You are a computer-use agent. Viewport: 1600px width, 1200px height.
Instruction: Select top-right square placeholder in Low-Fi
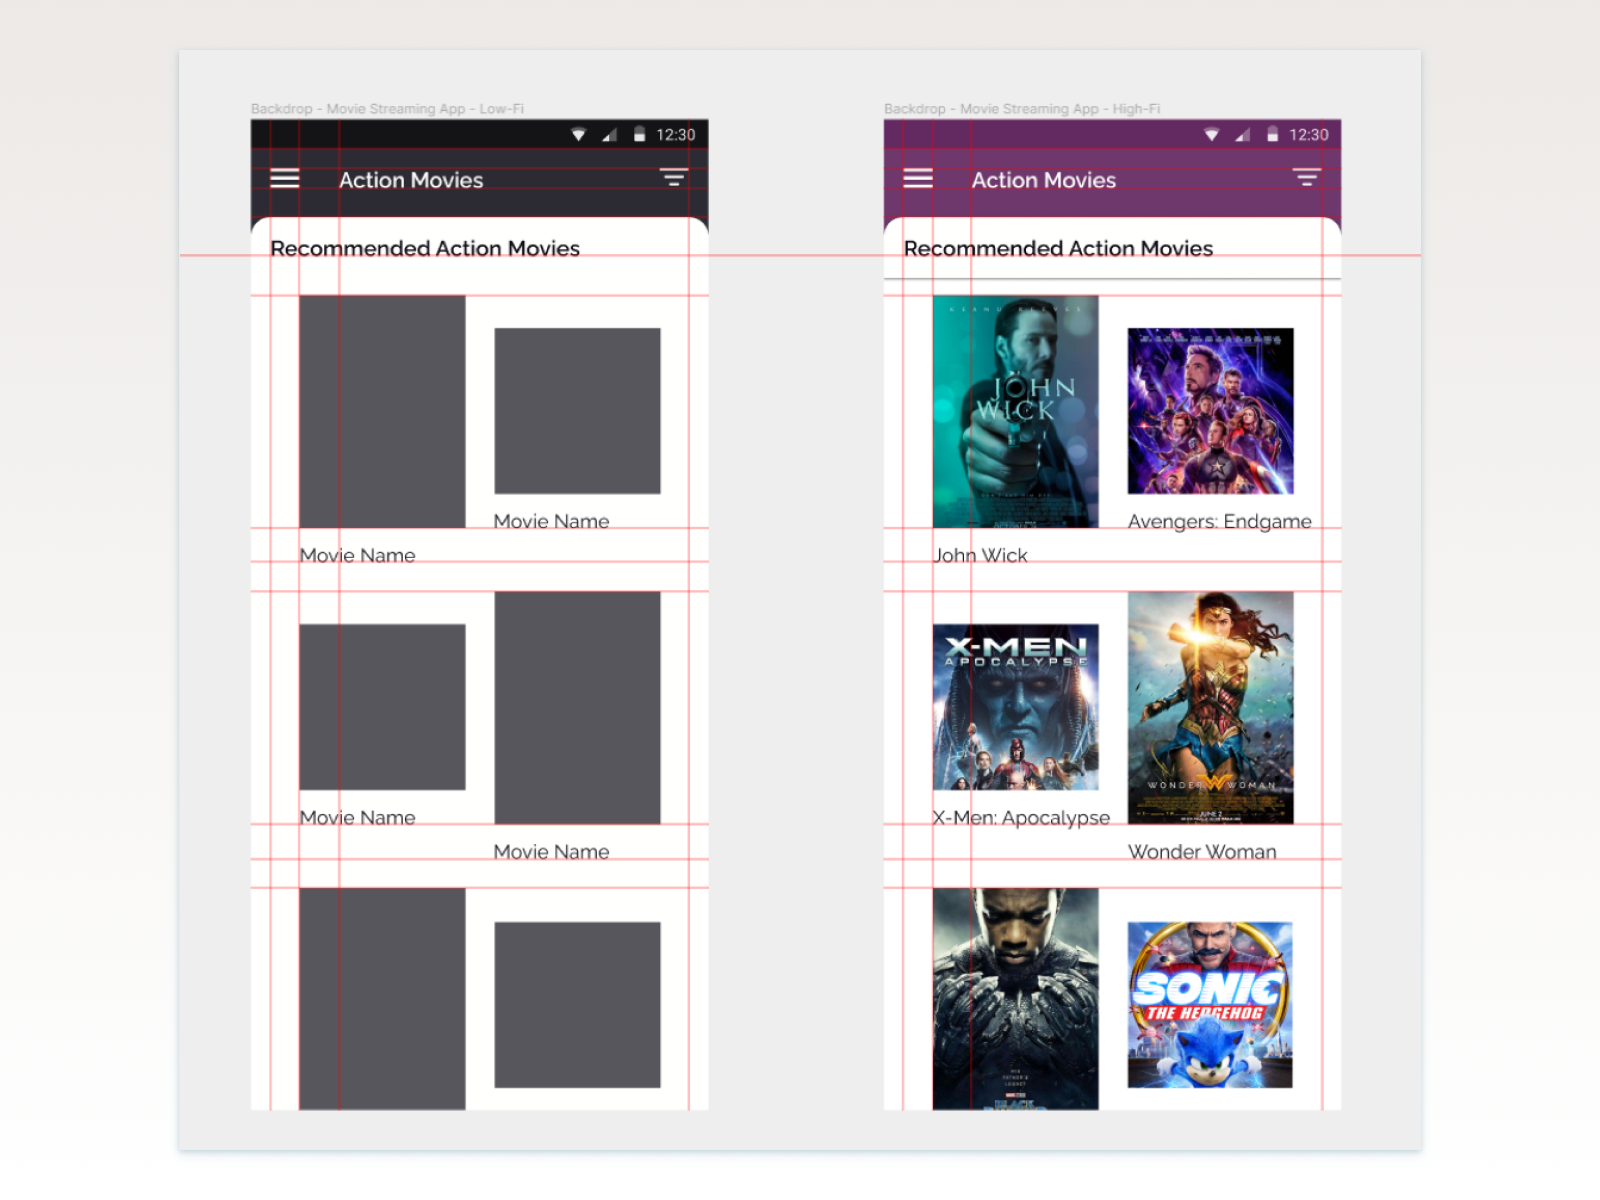(577, 411)
